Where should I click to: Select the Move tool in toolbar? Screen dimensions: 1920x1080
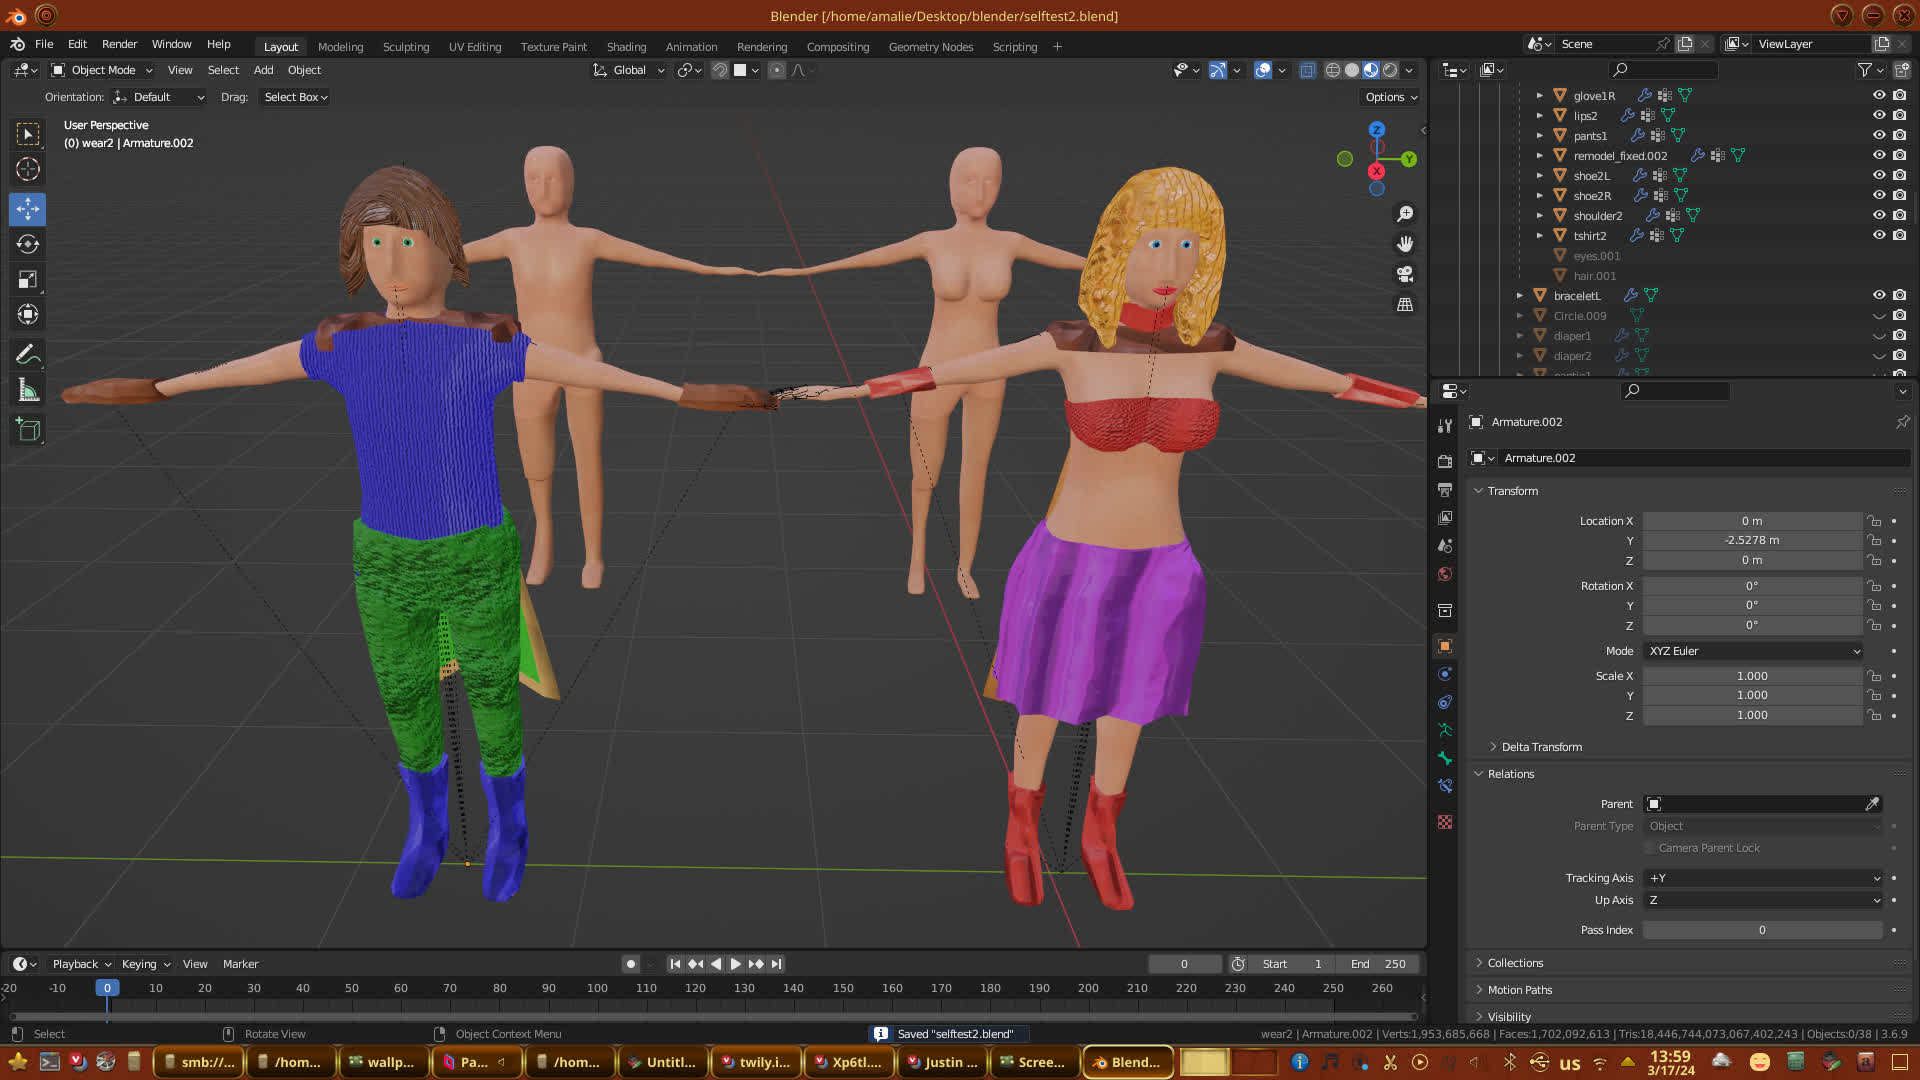pyautogui.click(x=28, y=209)
